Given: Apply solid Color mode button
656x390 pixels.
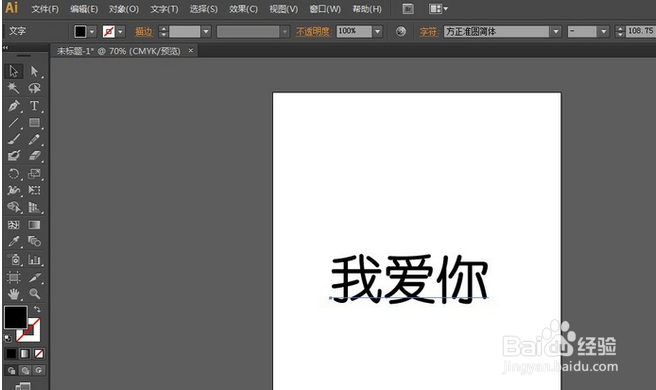Looking at the screenshot, I should [x=11, y=354].
